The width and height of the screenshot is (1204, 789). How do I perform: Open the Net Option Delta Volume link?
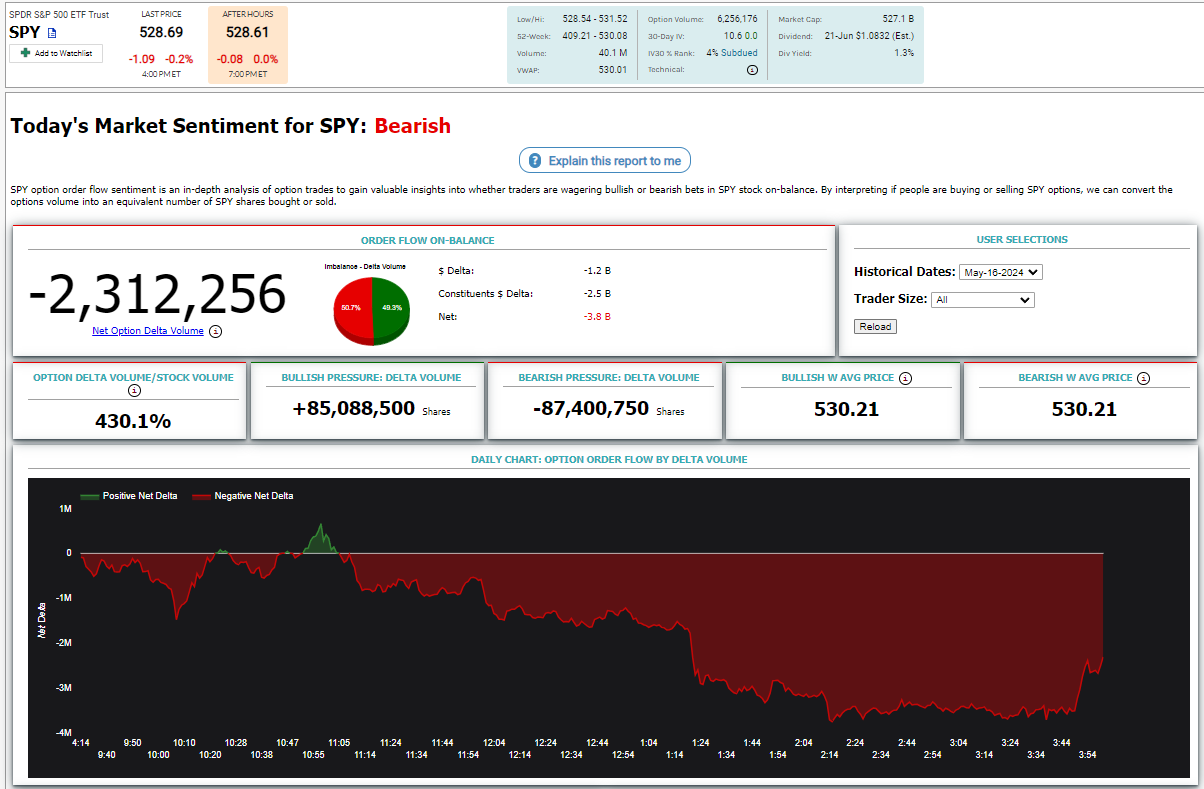pos(148,331)
